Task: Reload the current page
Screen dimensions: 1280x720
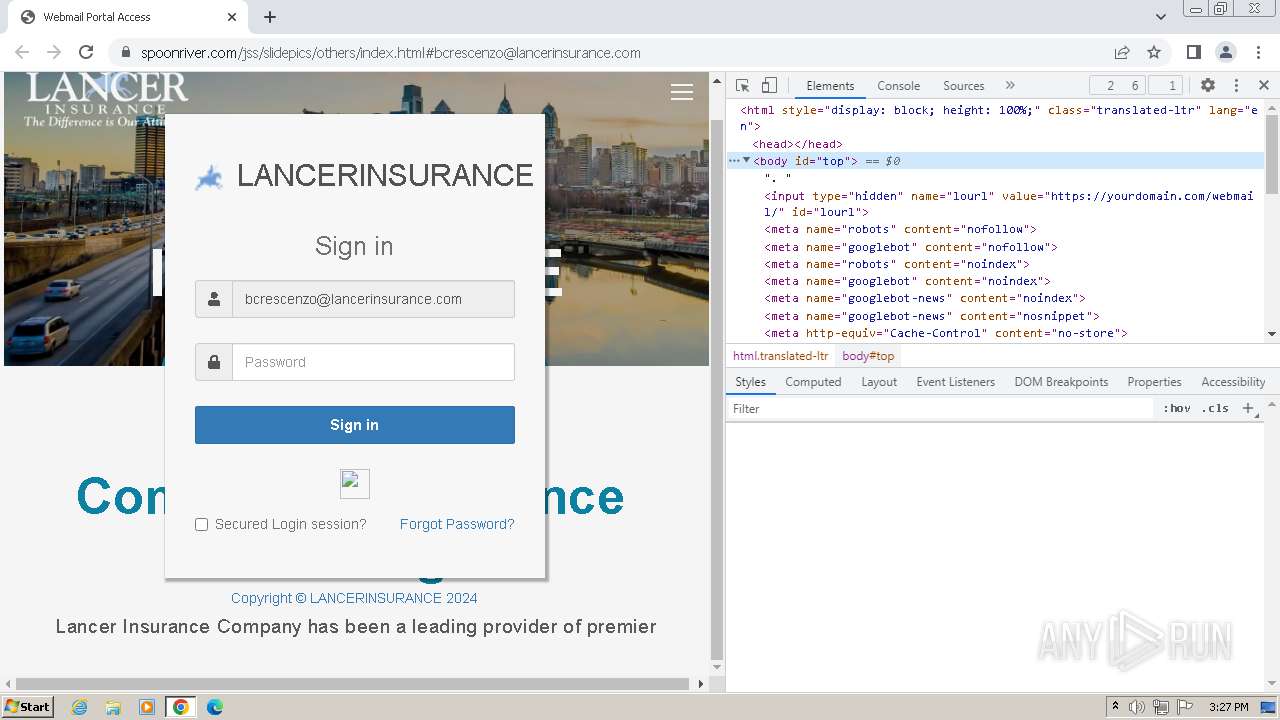Action: tap(86, 52)
